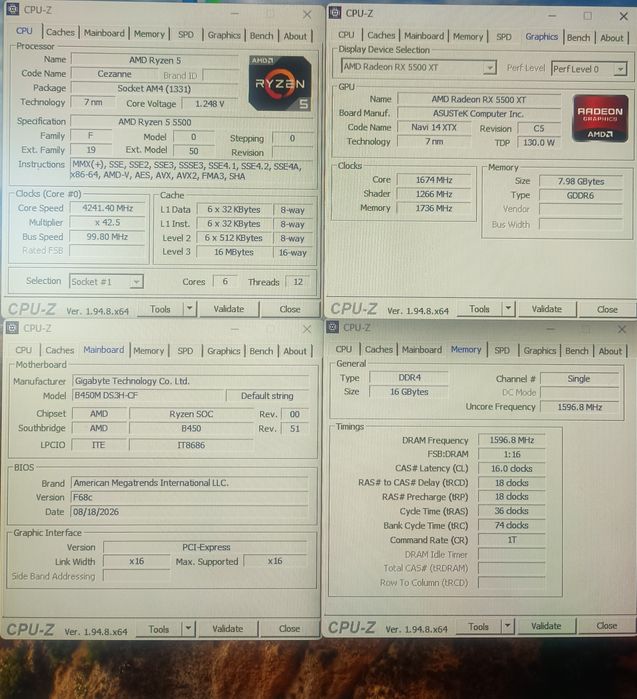This screenshot has height=699, width=637.
Task: Open the Socket #1 selection dropdown
Action: coord(136,282)
